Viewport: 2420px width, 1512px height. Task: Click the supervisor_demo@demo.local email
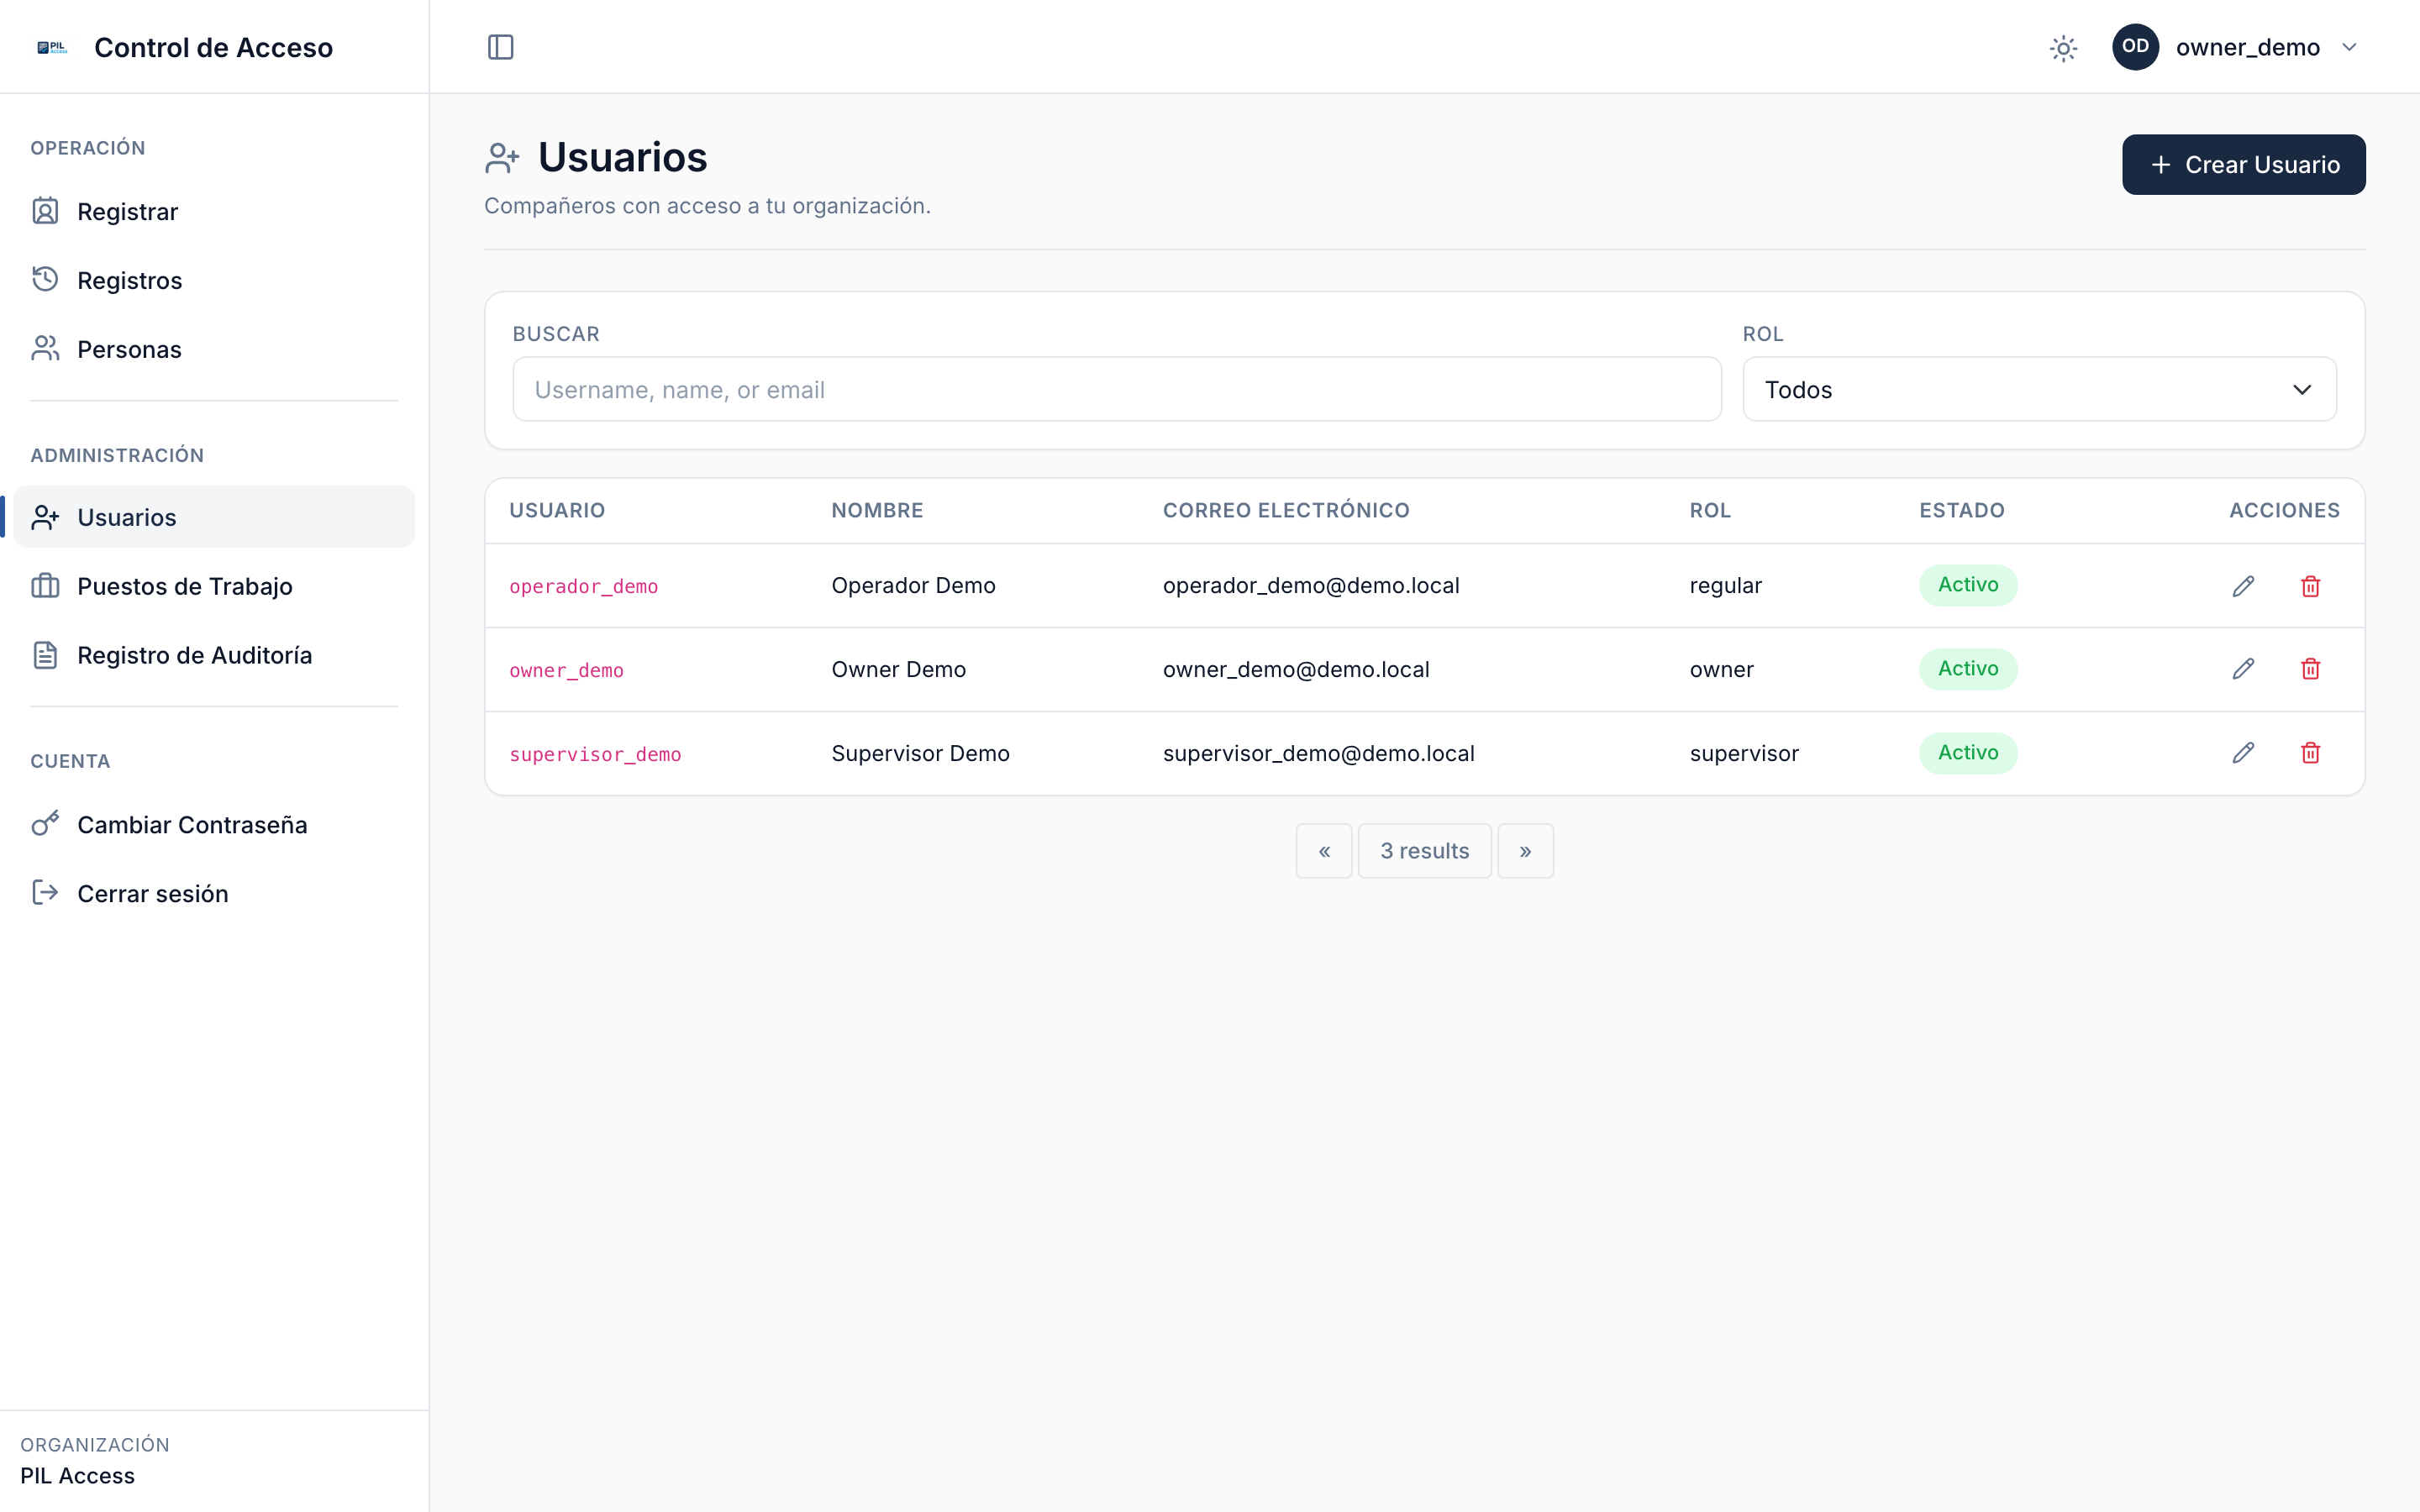[1318, 753]
